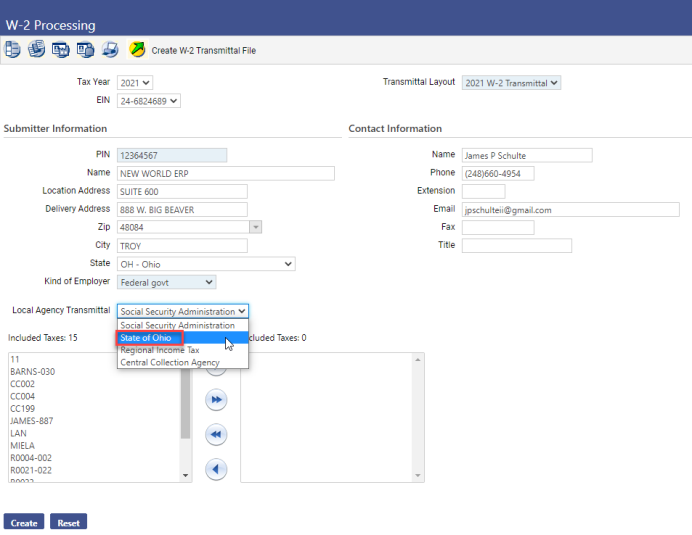The image size is (692, 535).
Task: Open the Kind of Employer dropdown
Action: tap(166, 282)
